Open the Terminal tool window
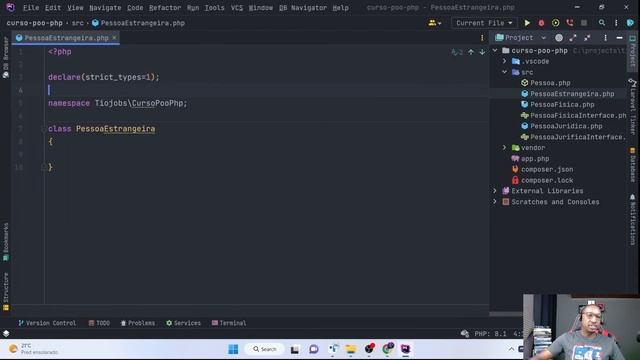The height and width of the screenshot is (360, 640). [x=229, y=323]
